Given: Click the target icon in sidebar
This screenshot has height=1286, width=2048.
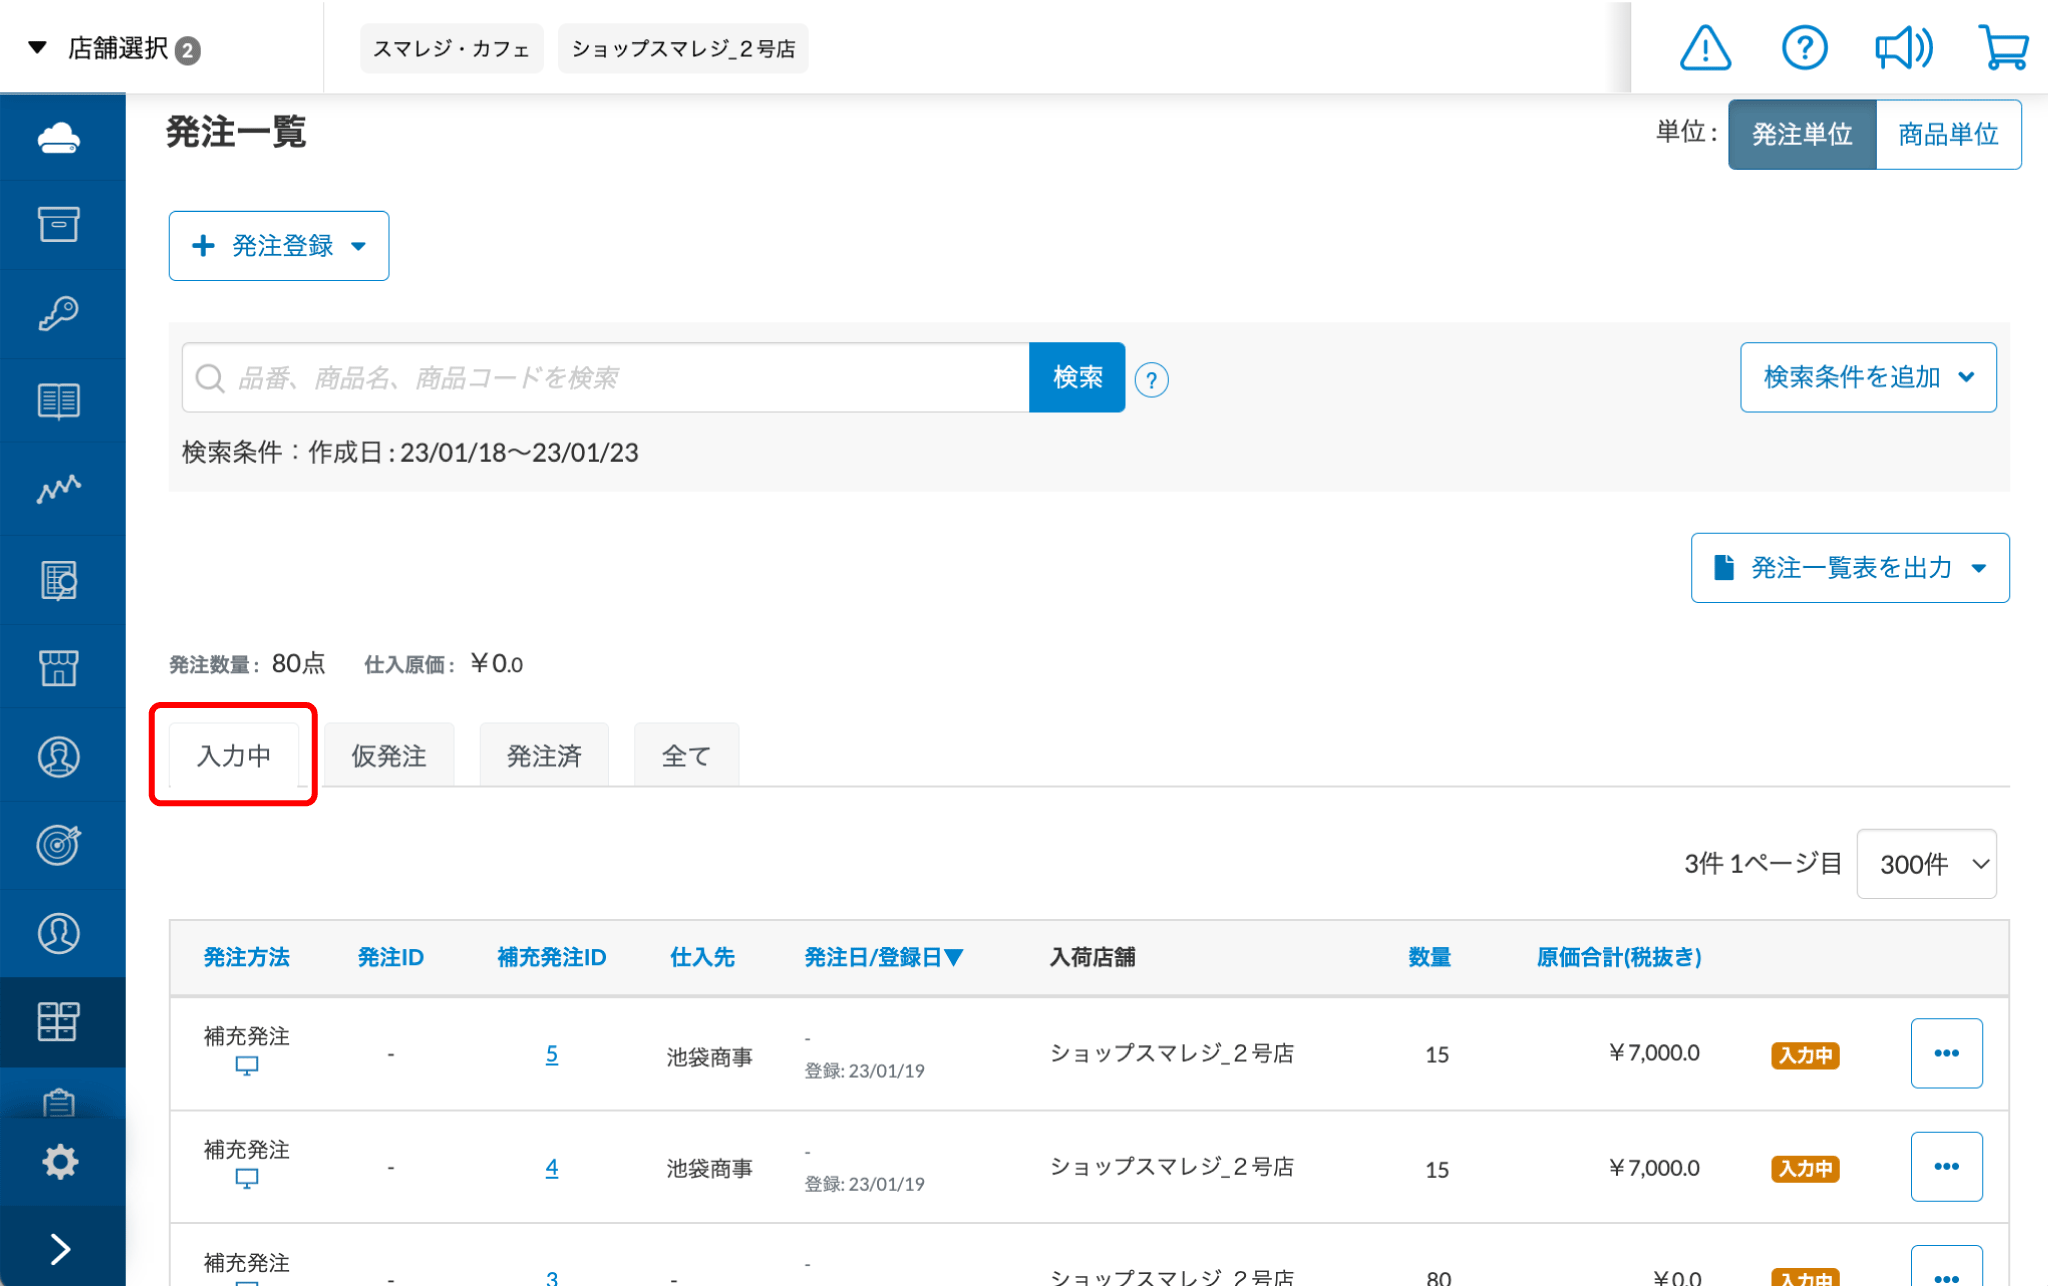Looking at the screenshot, I should (59, 845).
